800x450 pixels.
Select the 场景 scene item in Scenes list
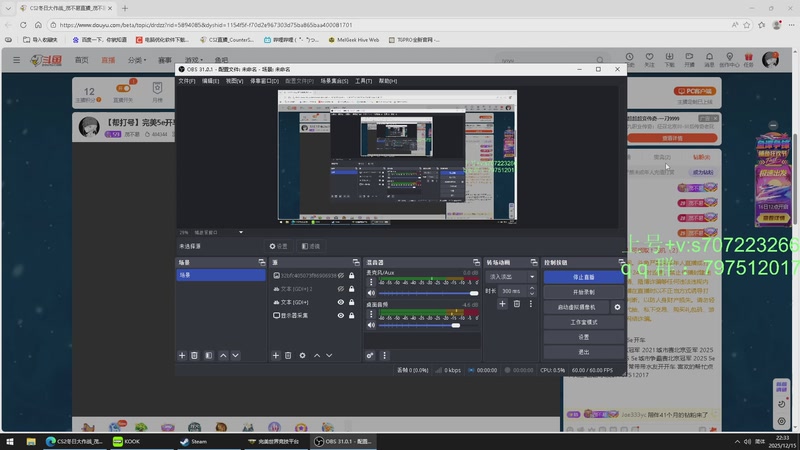(x=221, y=275)
